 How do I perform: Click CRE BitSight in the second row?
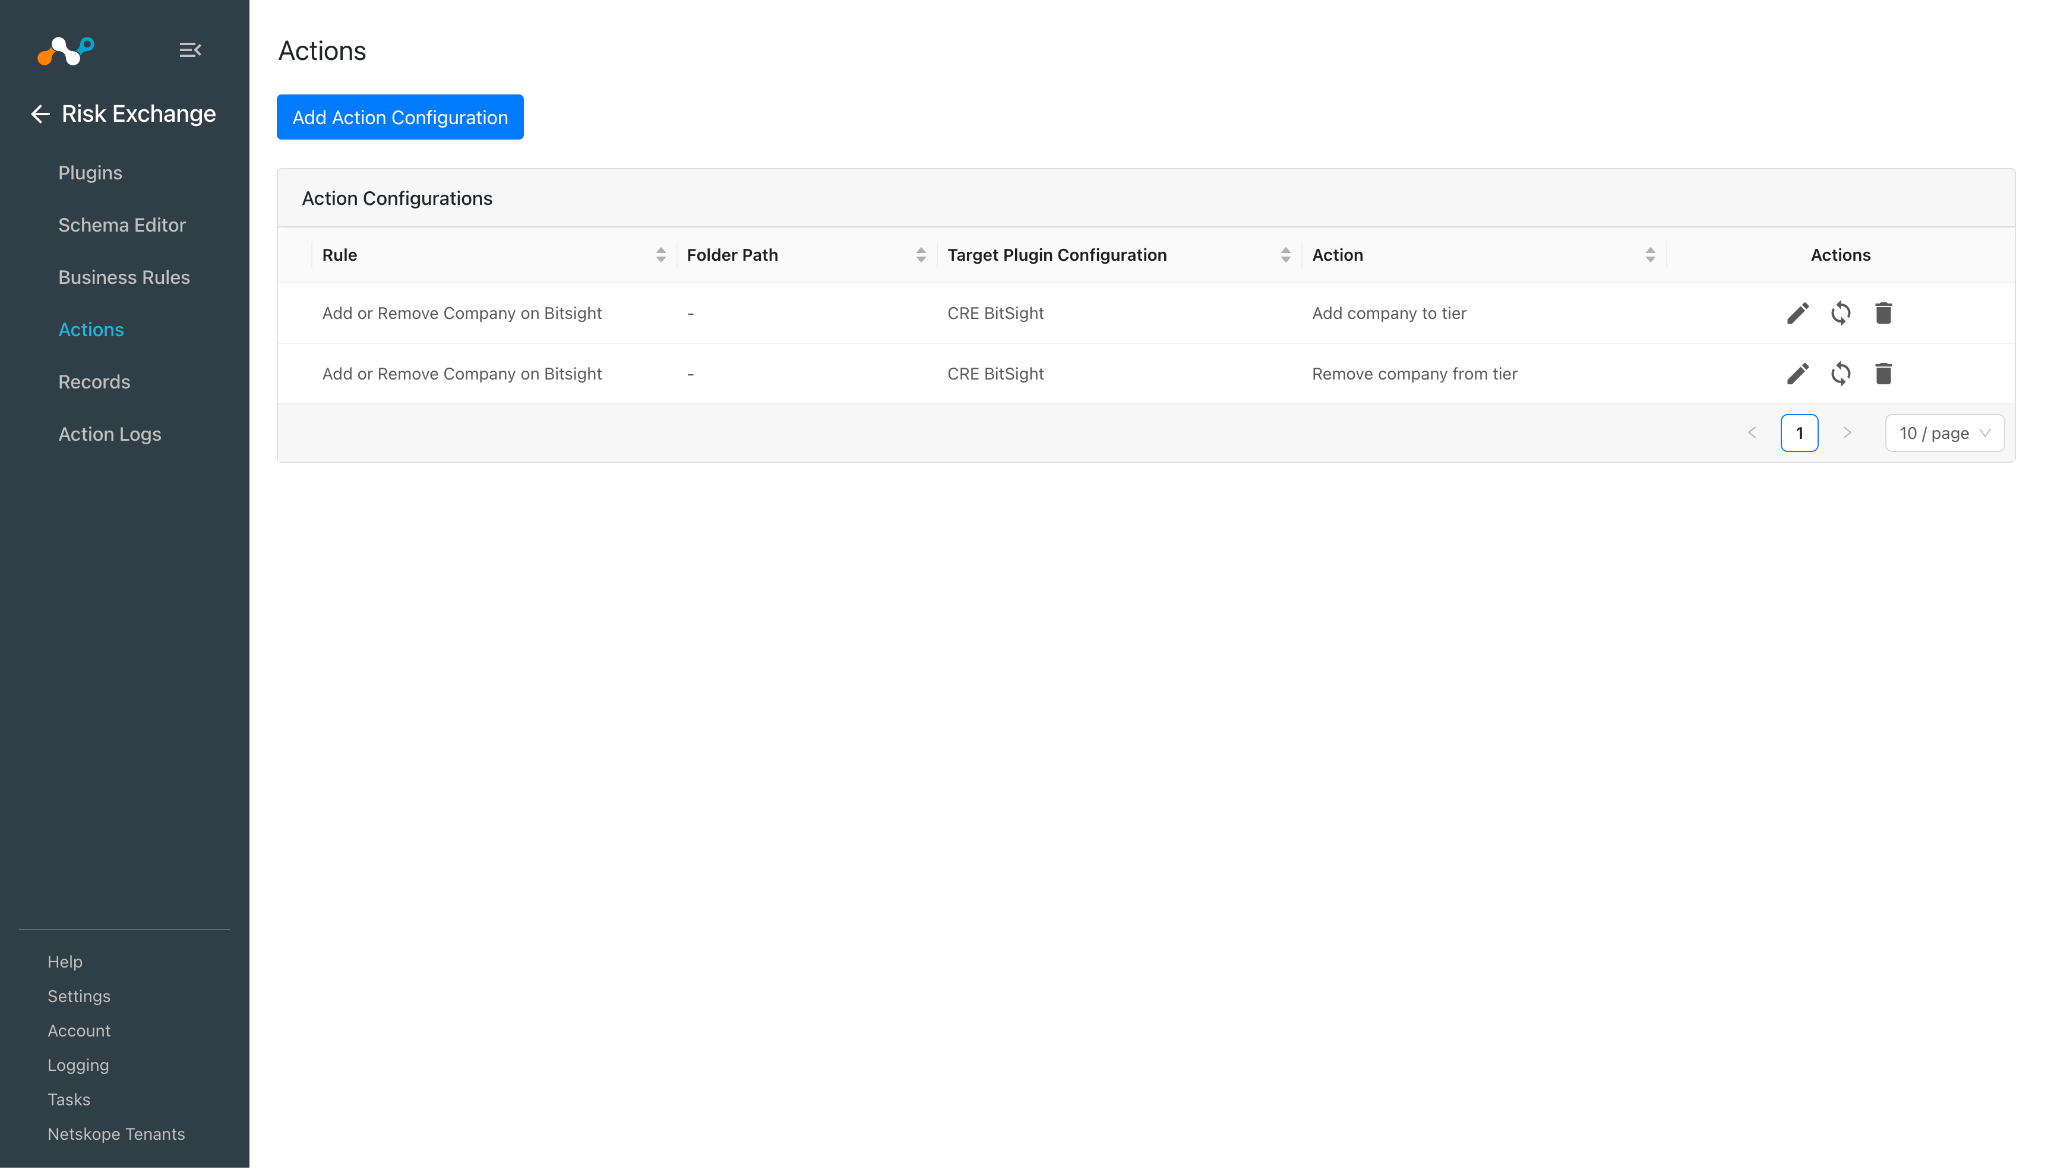tap(996, 374)
